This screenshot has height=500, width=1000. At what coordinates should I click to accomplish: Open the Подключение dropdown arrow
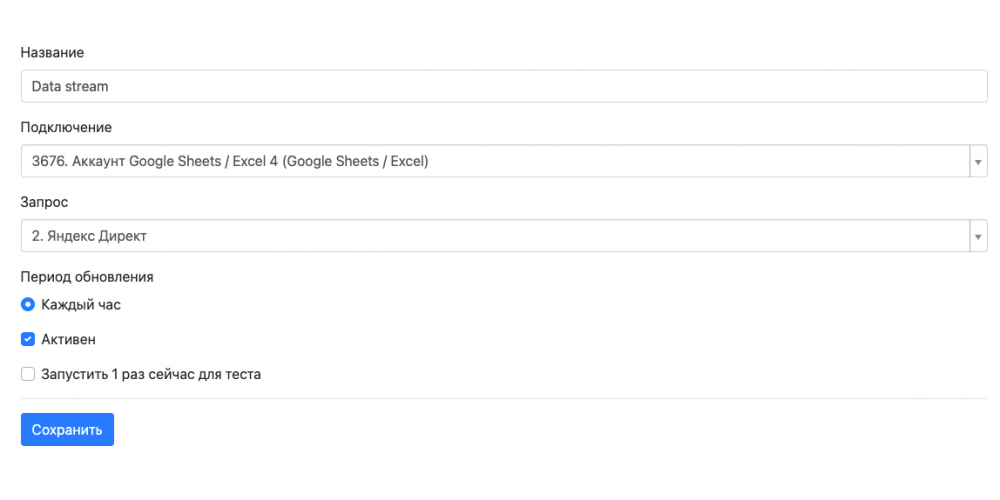click(x=978, y=161)
